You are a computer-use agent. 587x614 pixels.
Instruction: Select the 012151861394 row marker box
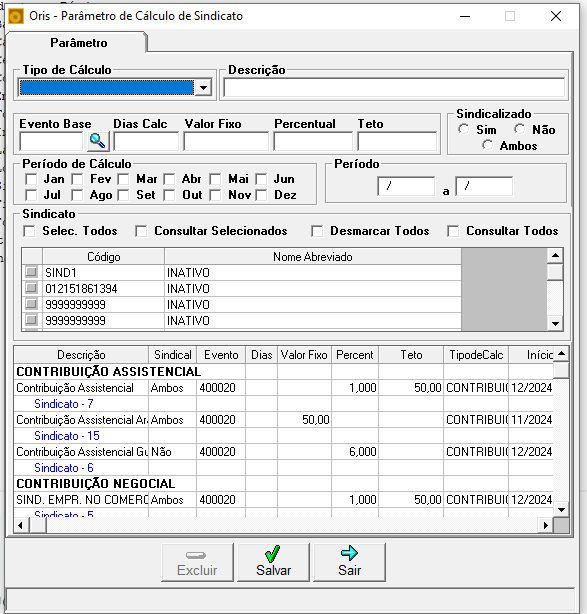coord(31,288)
